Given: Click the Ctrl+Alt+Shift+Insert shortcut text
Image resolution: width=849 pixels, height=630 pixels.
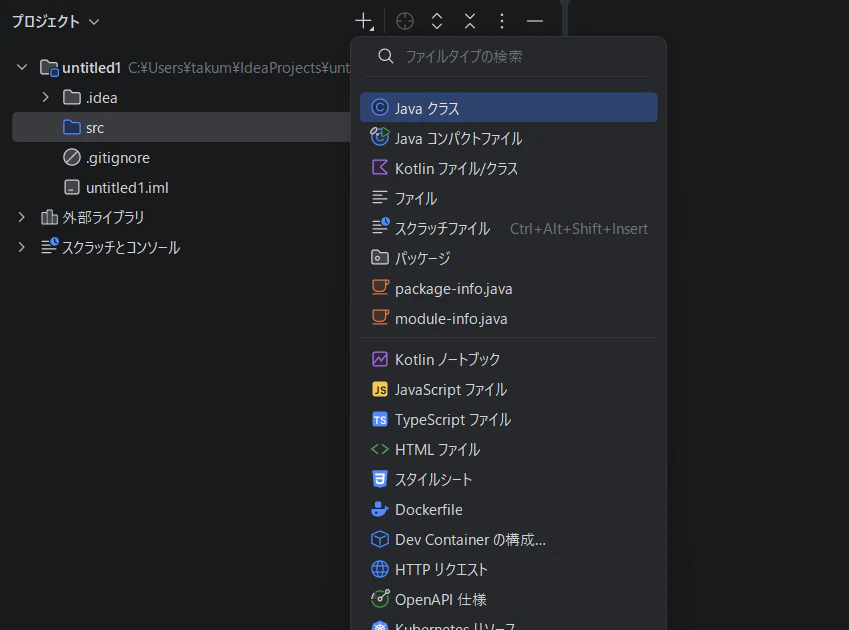Looking at the screenshot, I should click(x=579, y=229).
